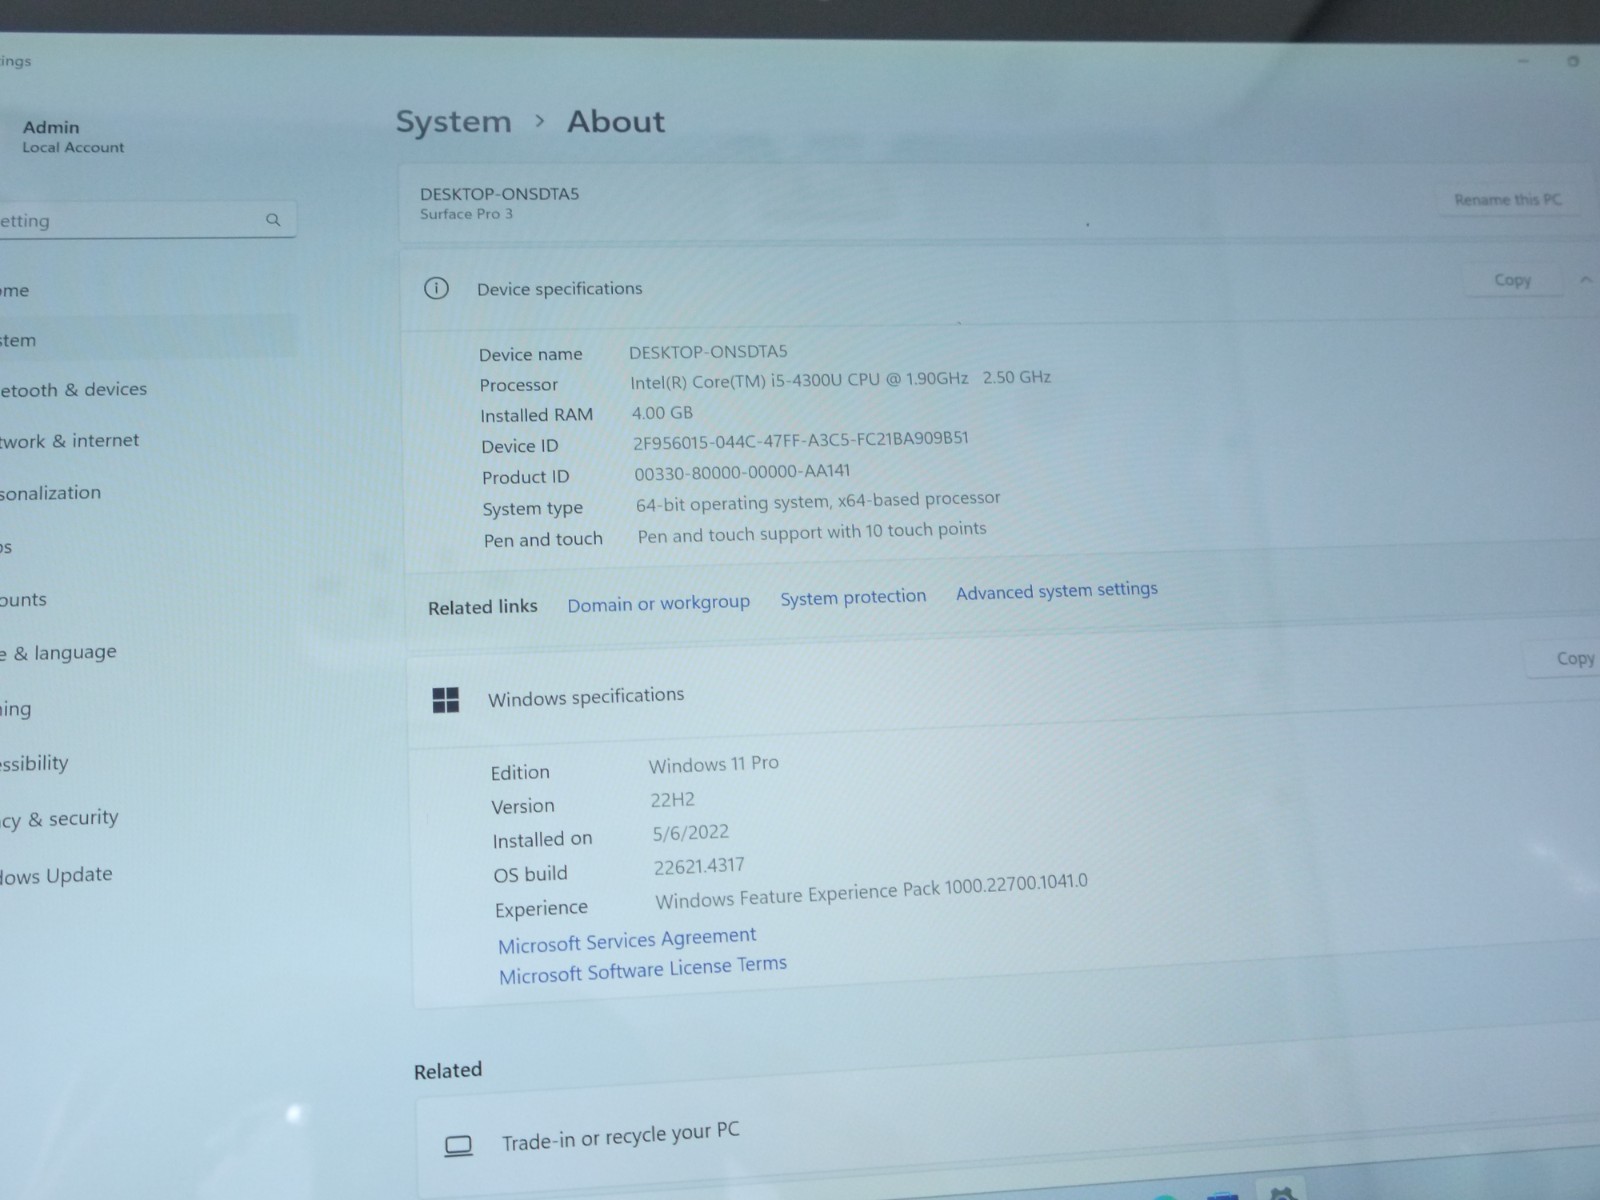Maximize or restore the Settings window
Screen dimensions: 1600x1200
click(x=1573, y=61)
